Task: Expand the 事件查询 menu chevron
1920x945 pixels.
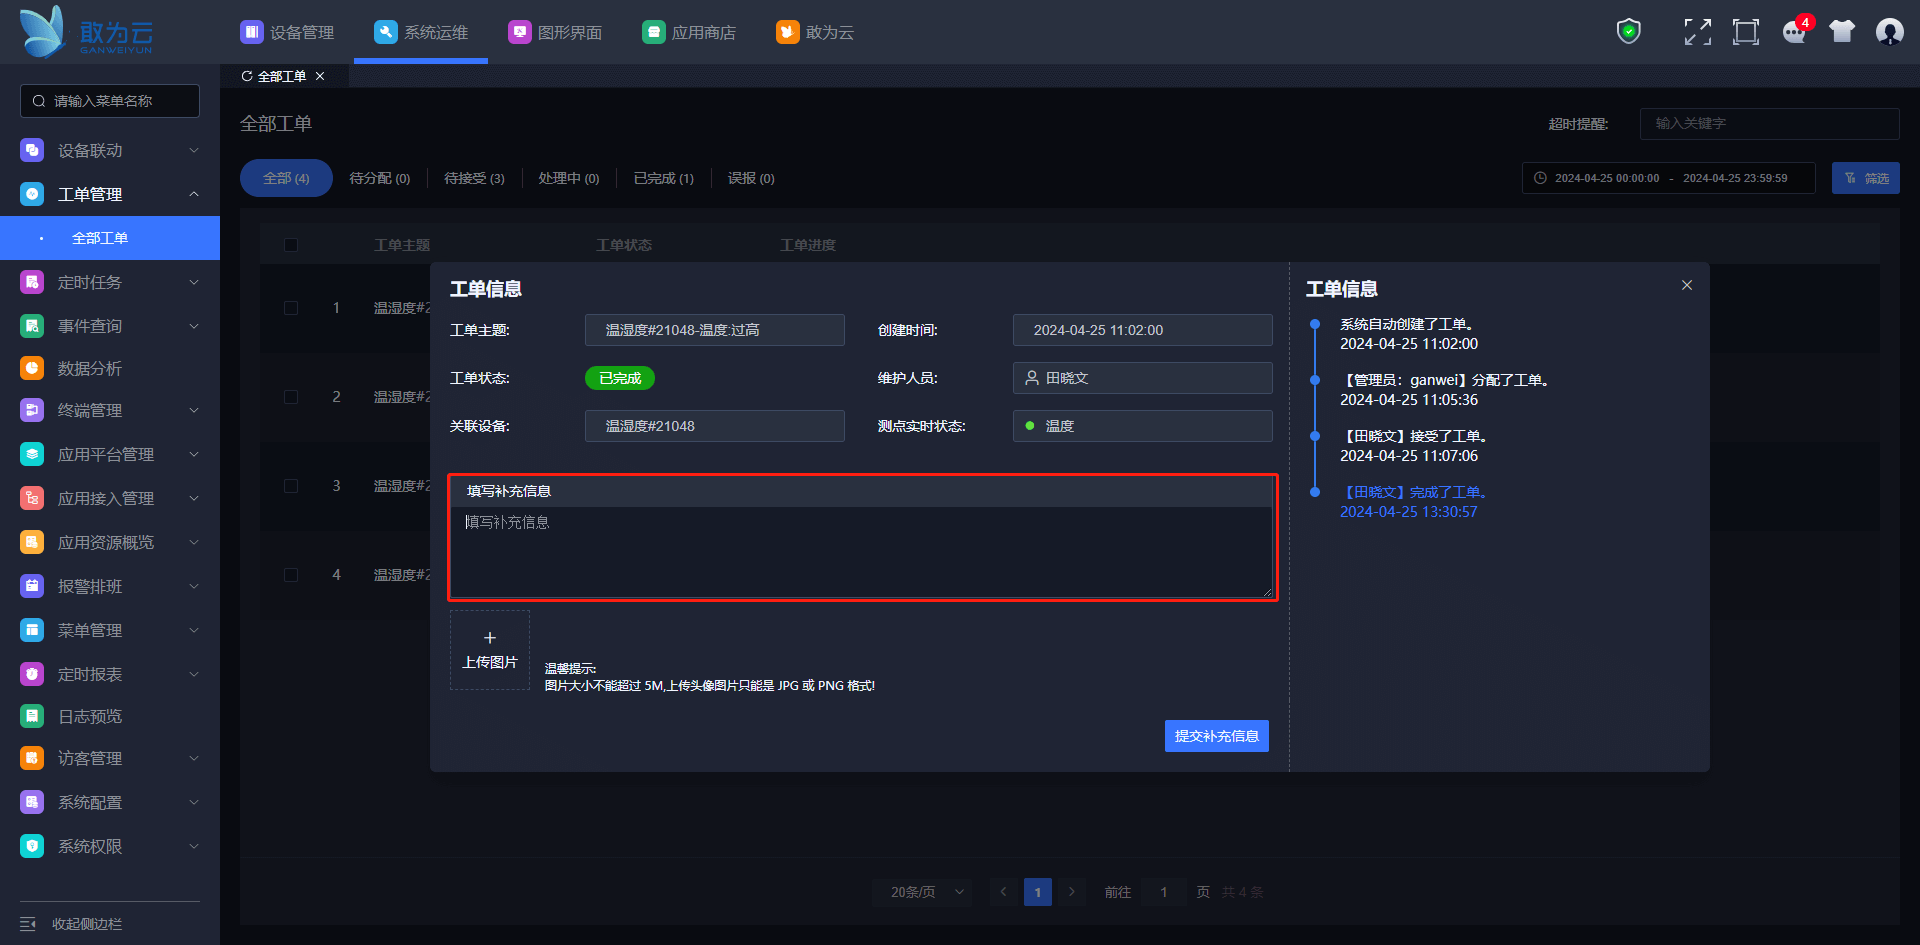Action: point(194,326)
